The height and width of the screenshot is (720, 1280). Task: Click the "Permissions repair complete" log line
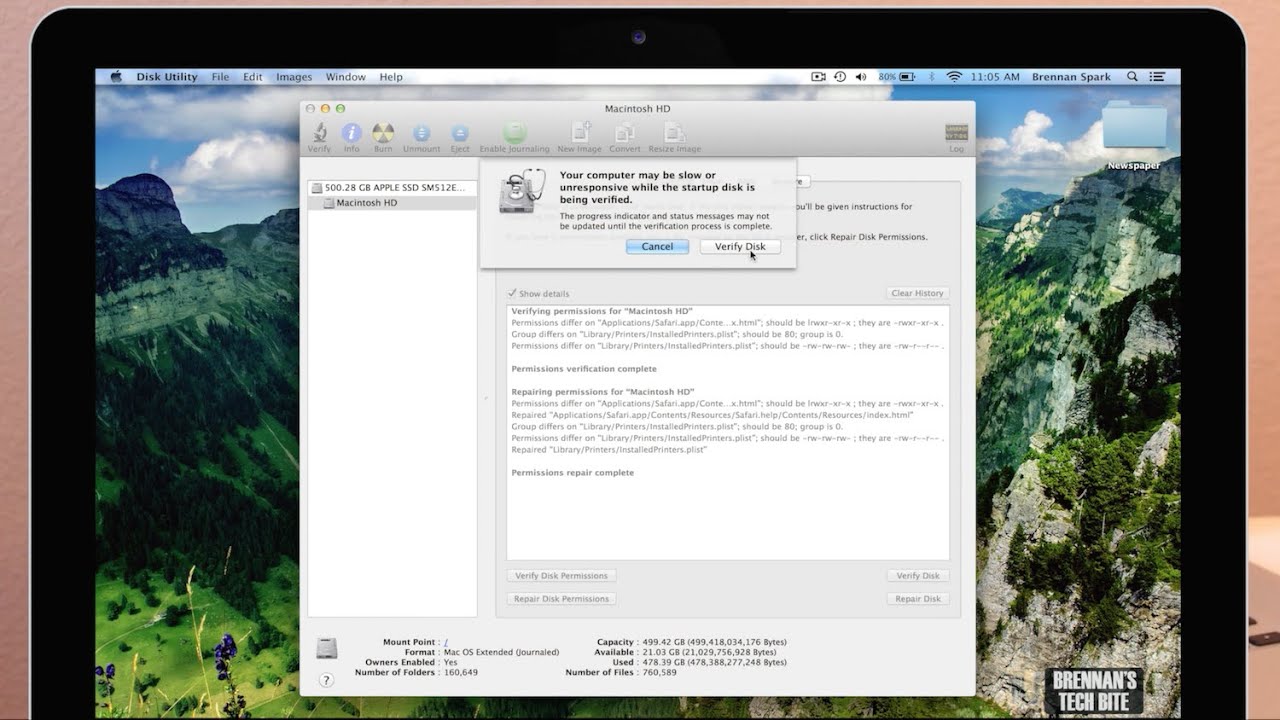click(572, 473)
